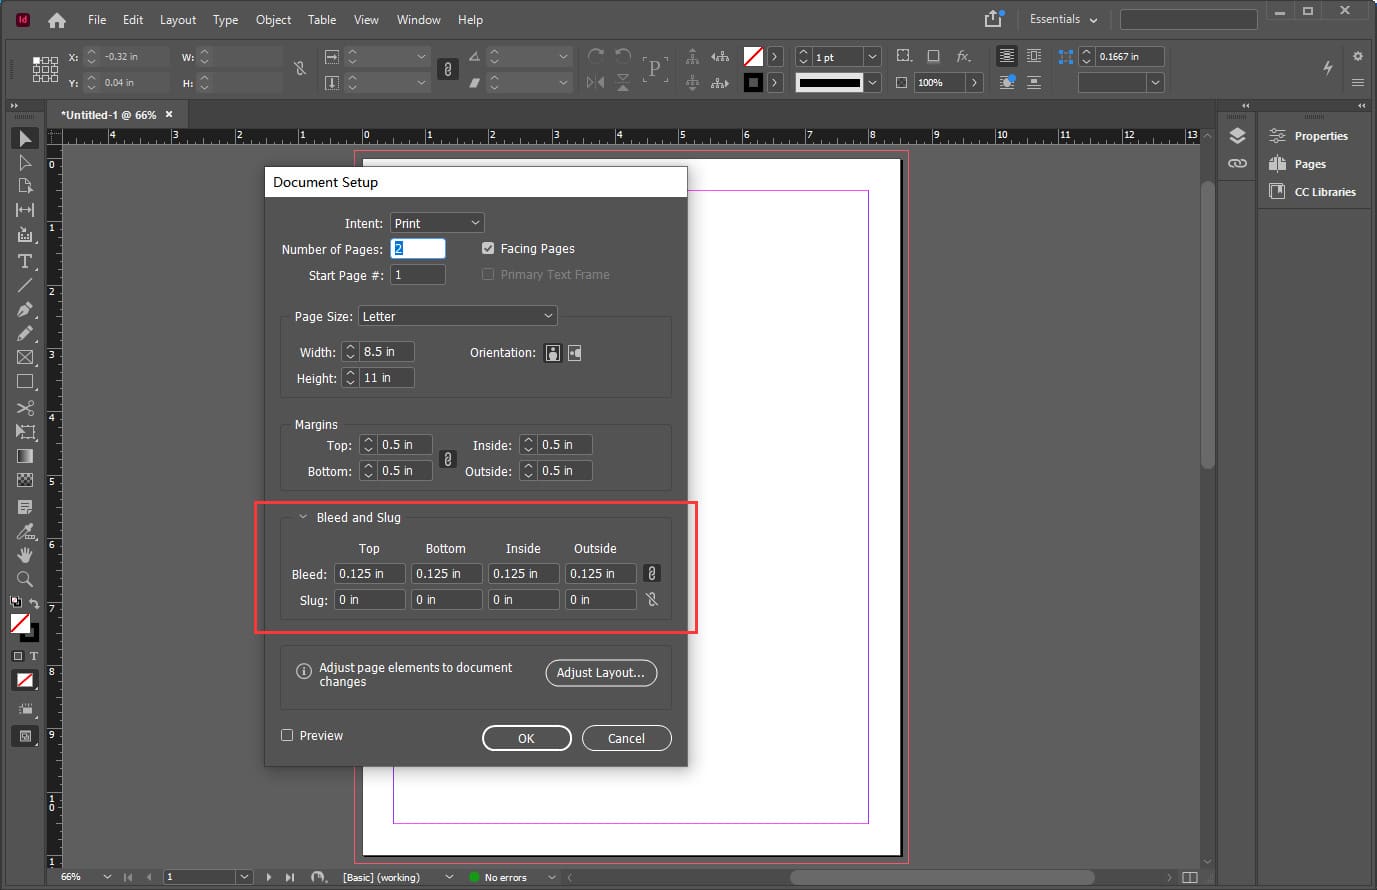This screenshot has width=1377, height=890.
Task: Select the Zoom tool
Action: coord(25,579)
